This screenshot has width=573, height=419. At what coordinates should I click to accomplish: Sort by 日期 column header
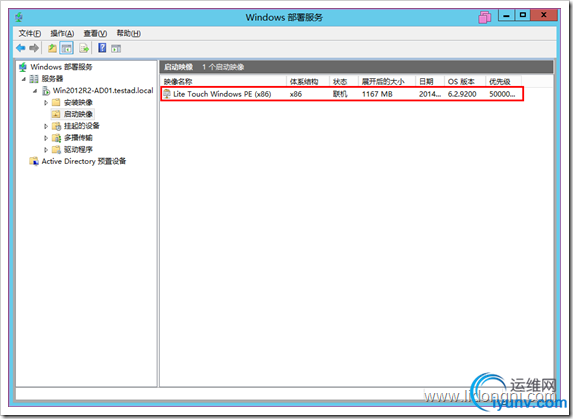[x=430, y=81]
